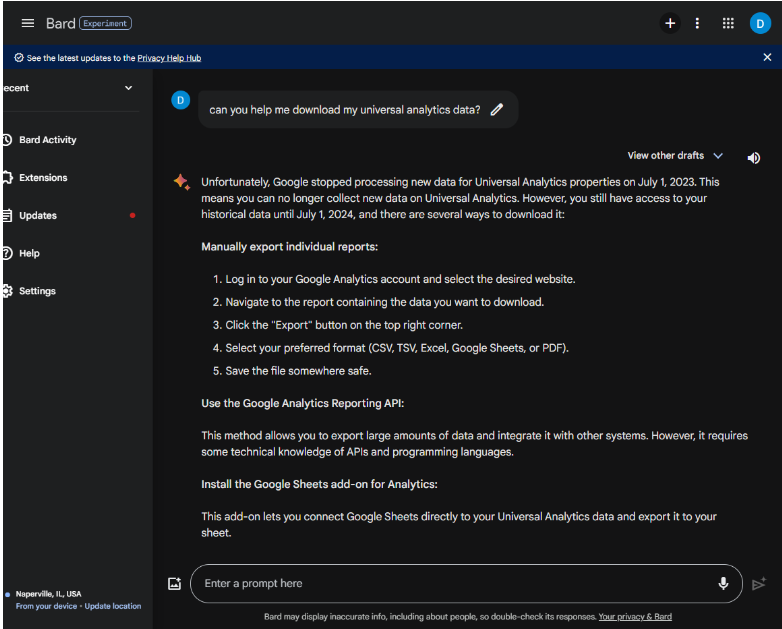Open Settings menu
Screen dimensions: 782x629
click(x=37, y=291)
